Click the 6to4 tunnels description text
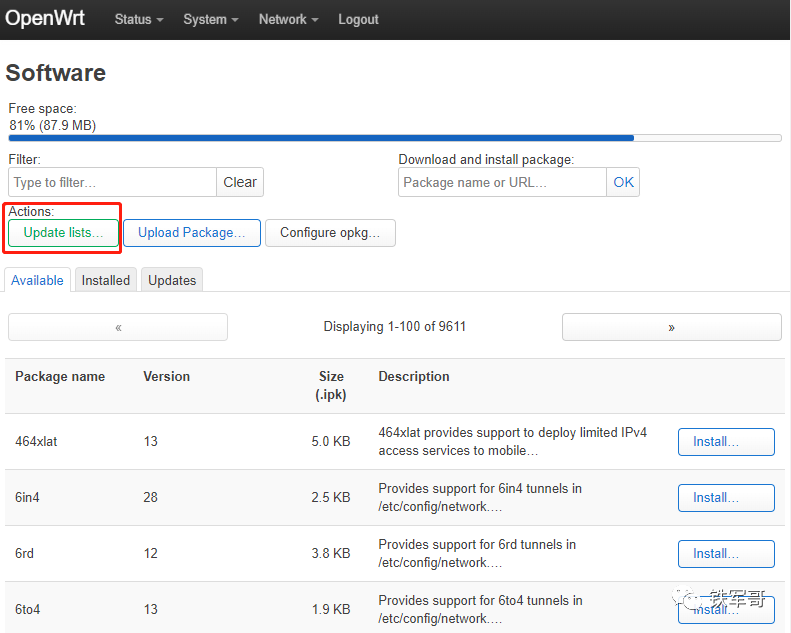791x633 pixels. (480, 609)
